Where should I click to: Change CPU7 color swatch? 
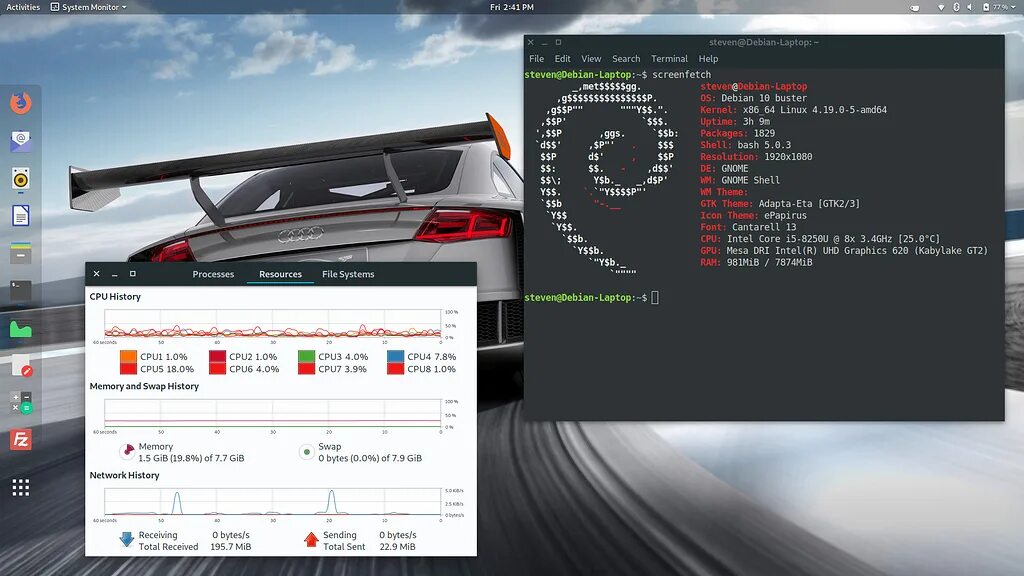point(306,369)
